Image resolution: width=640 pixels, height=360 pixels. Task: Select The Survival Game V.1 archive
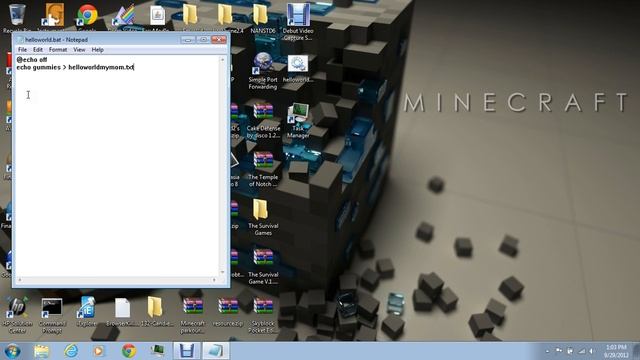pyautogui.click(x=263, y=266)
